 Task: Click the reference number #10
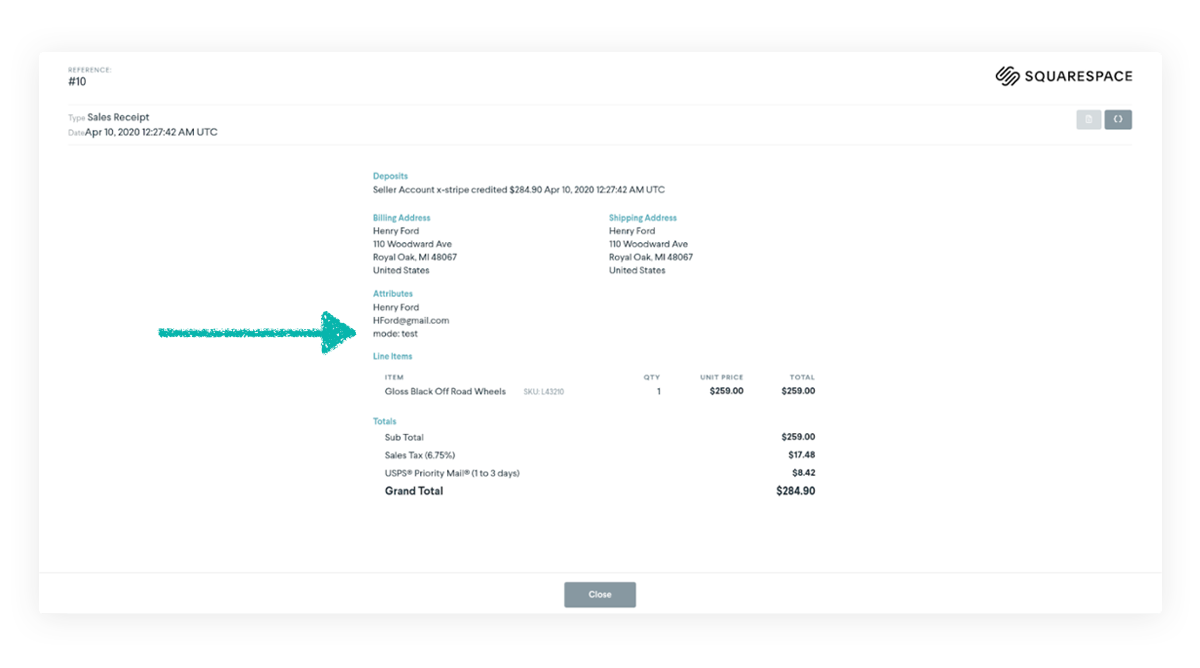[x=77, y=82]
